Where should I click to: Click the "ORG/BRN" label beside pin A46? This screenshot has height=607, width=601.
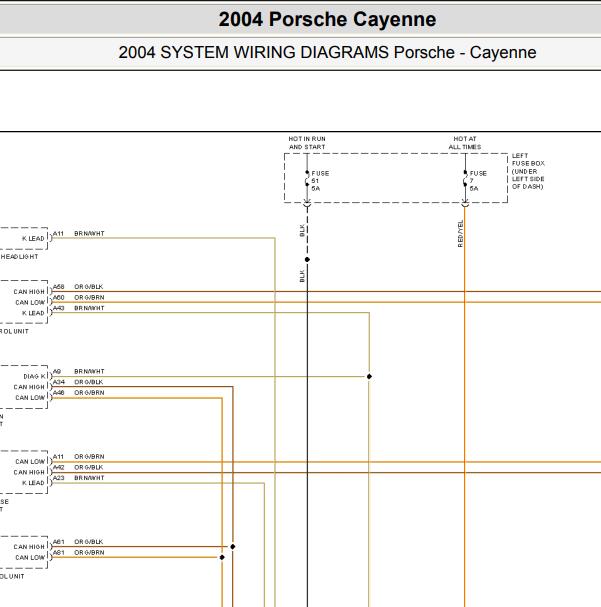click(89, 393)
